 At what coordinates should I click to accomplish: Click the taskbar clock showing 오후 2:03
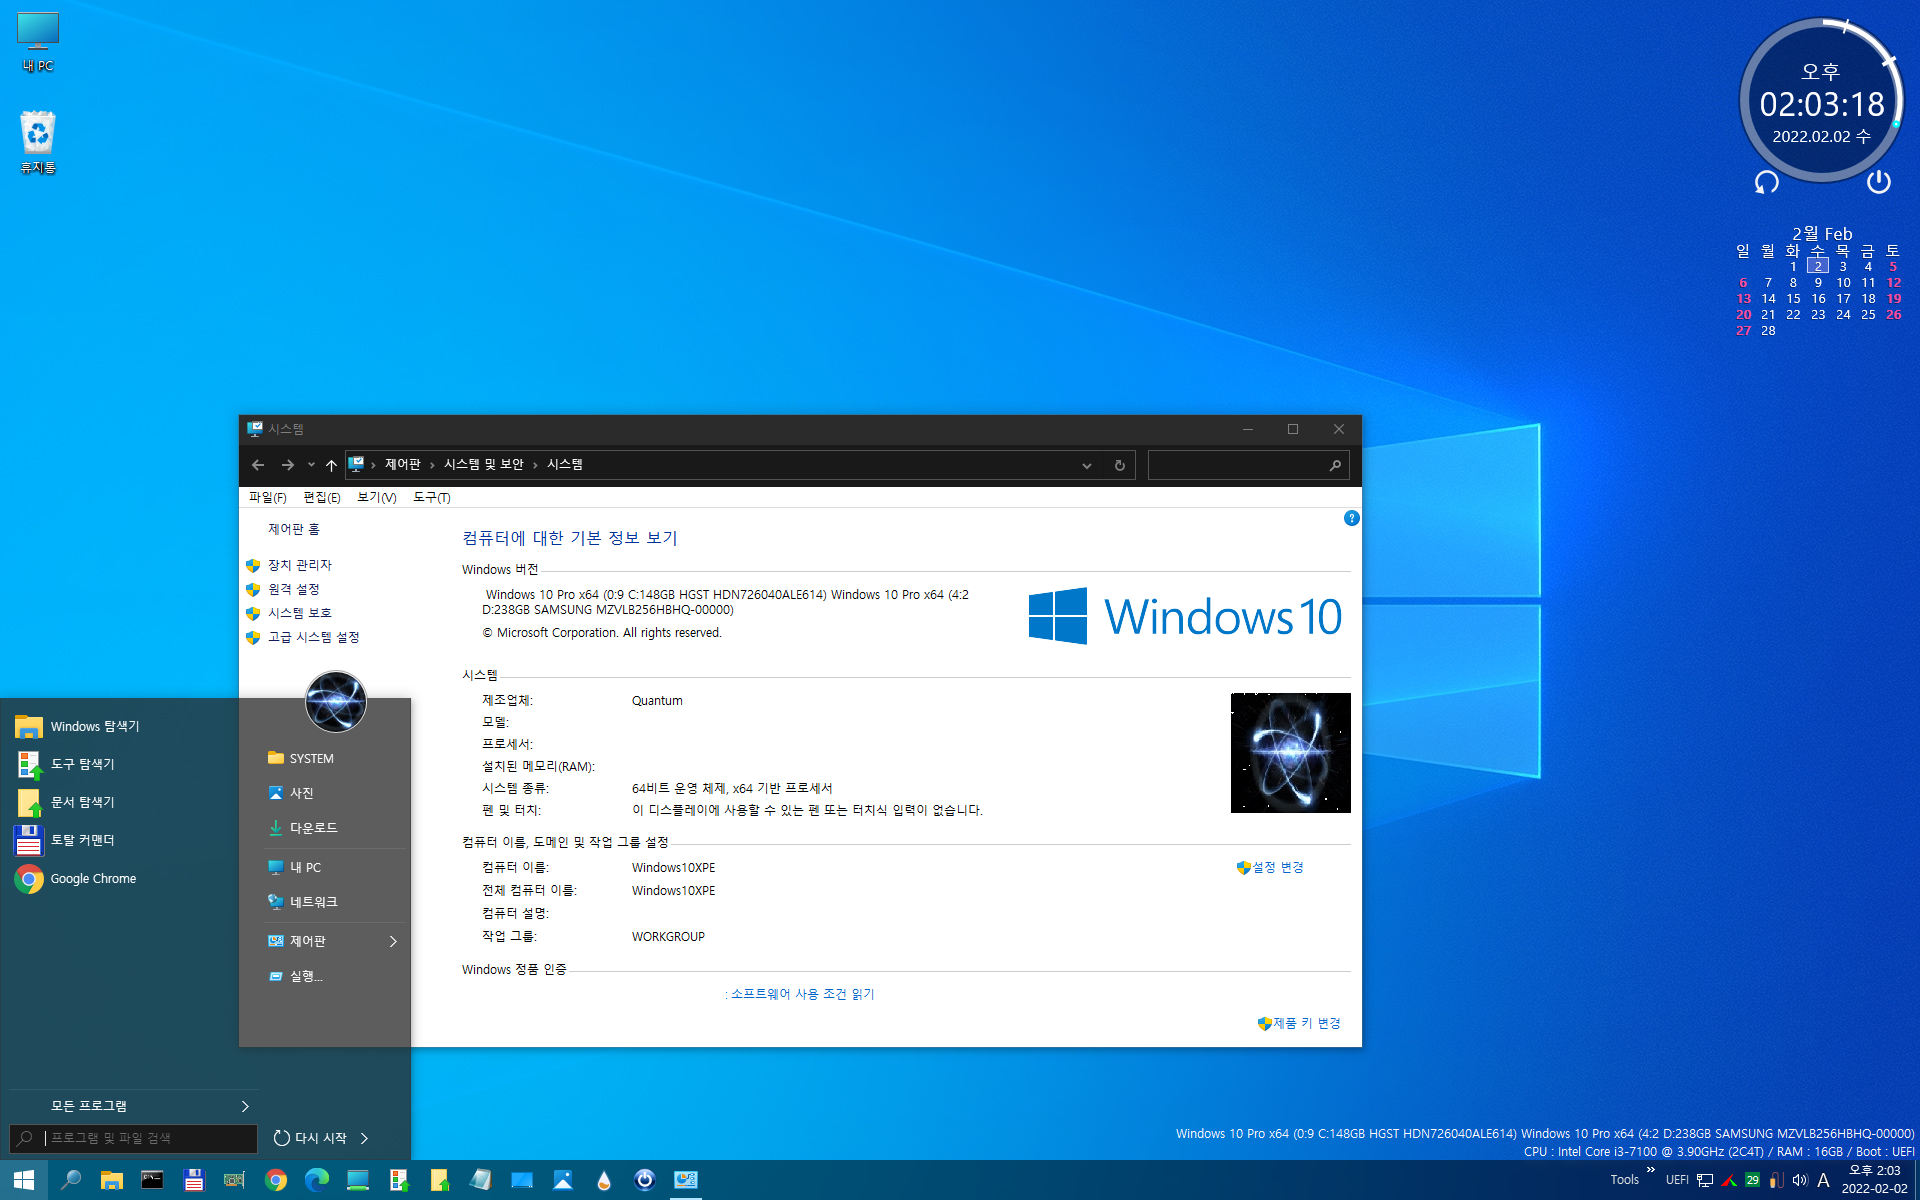pos(1874,1180)
